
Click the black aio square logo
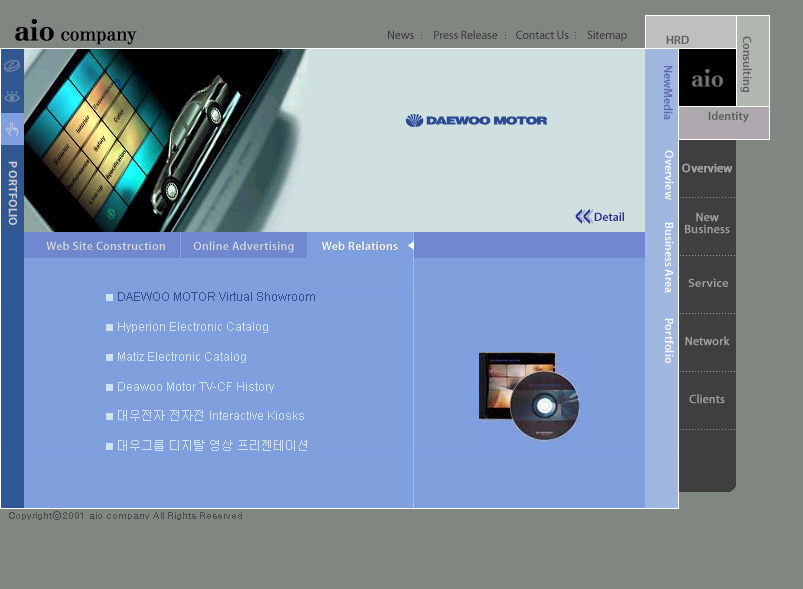[x=707, y=78]
